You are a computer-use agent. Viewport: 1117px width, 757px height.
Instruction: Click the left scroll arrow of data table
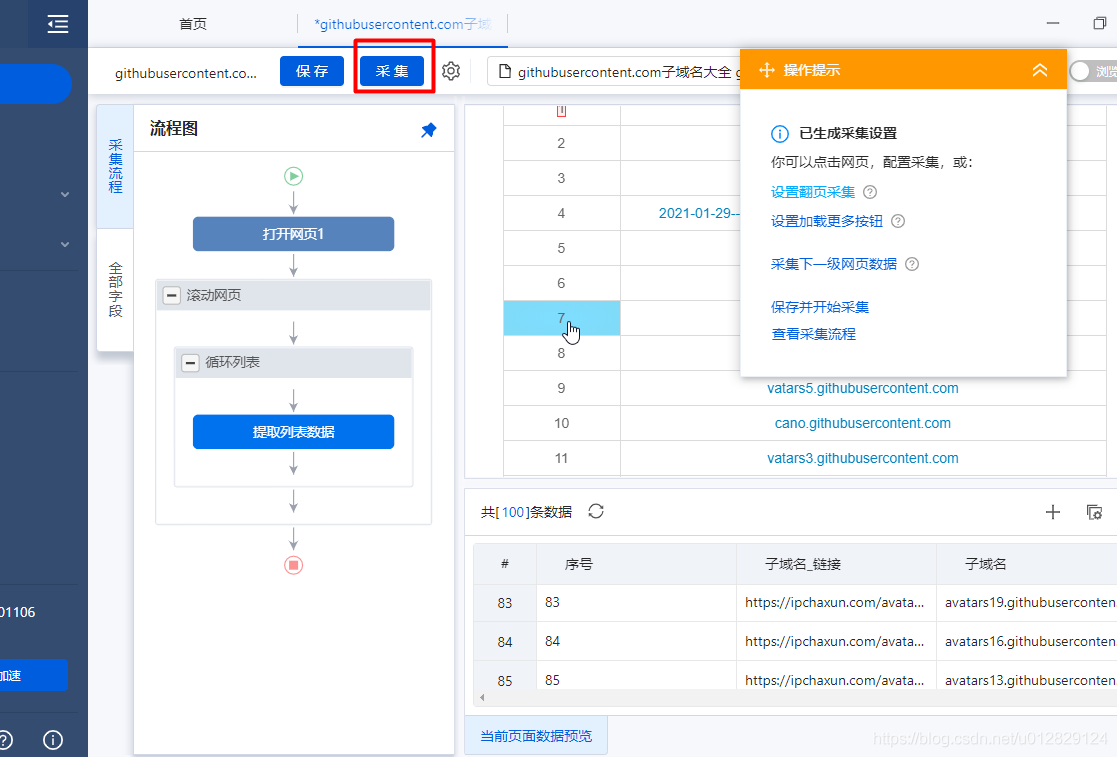(482, 697)
